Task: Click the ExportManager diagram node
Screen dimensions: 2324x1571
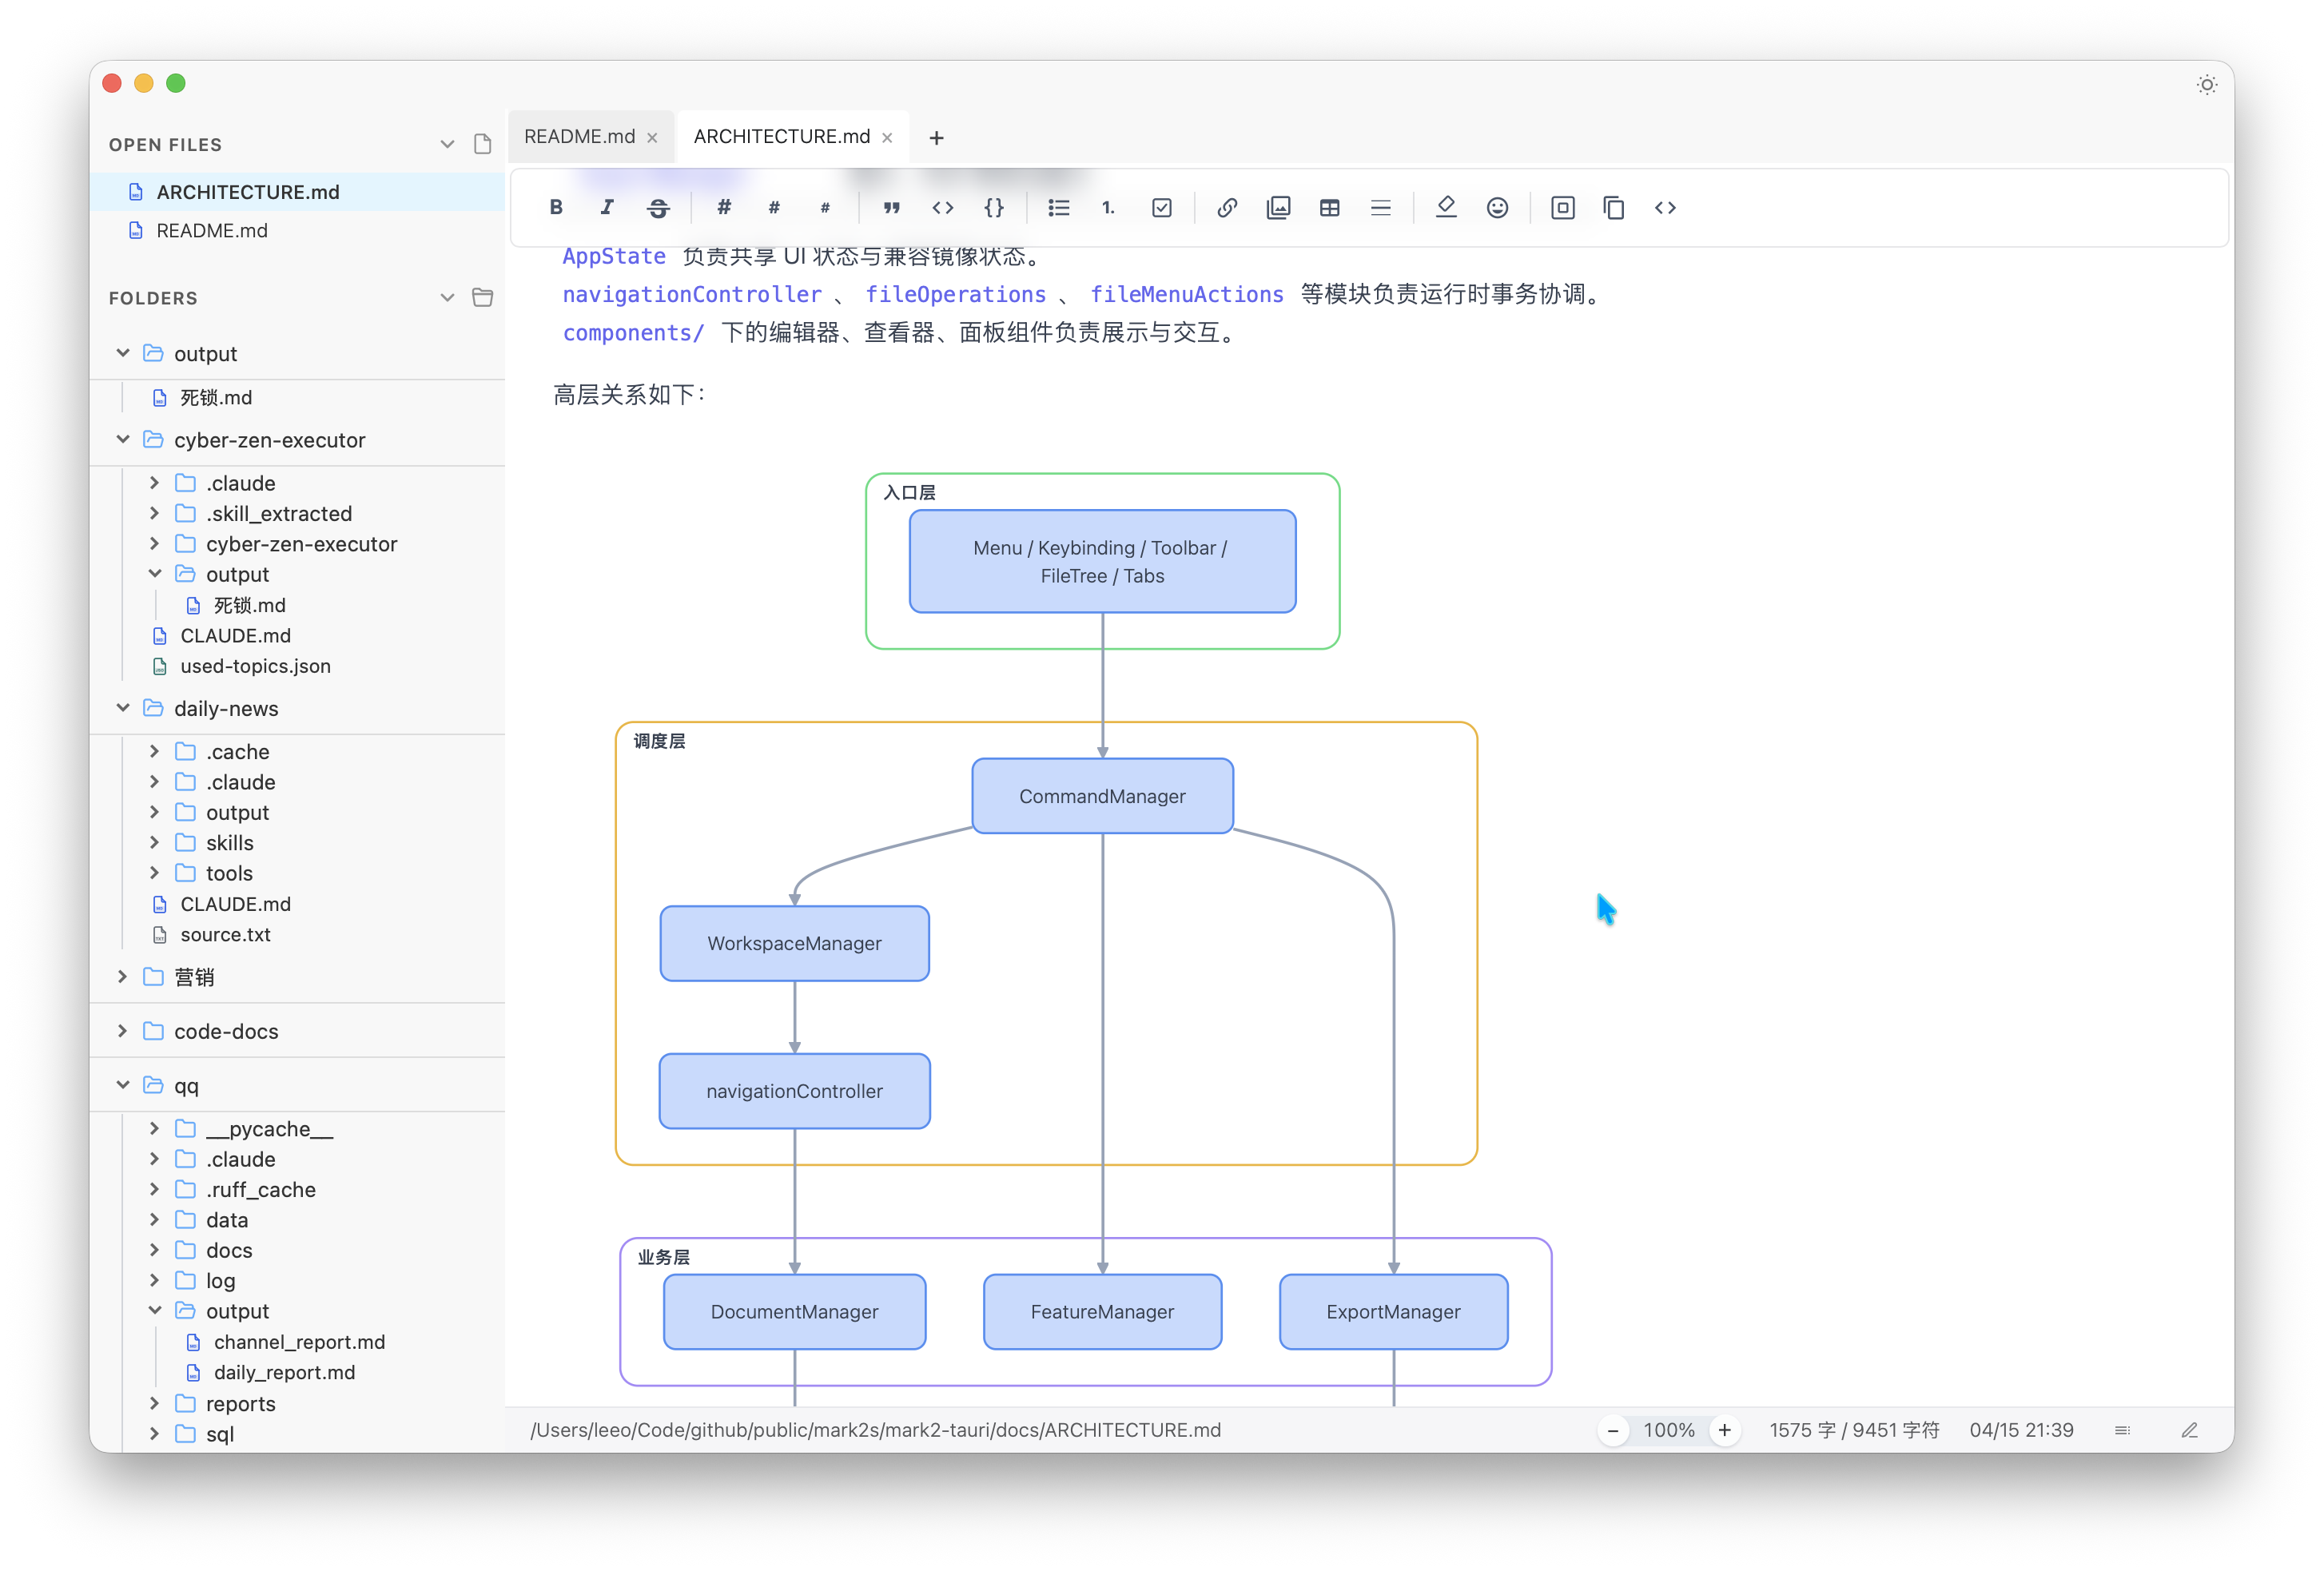Action: click(x=1393, y=1311)
